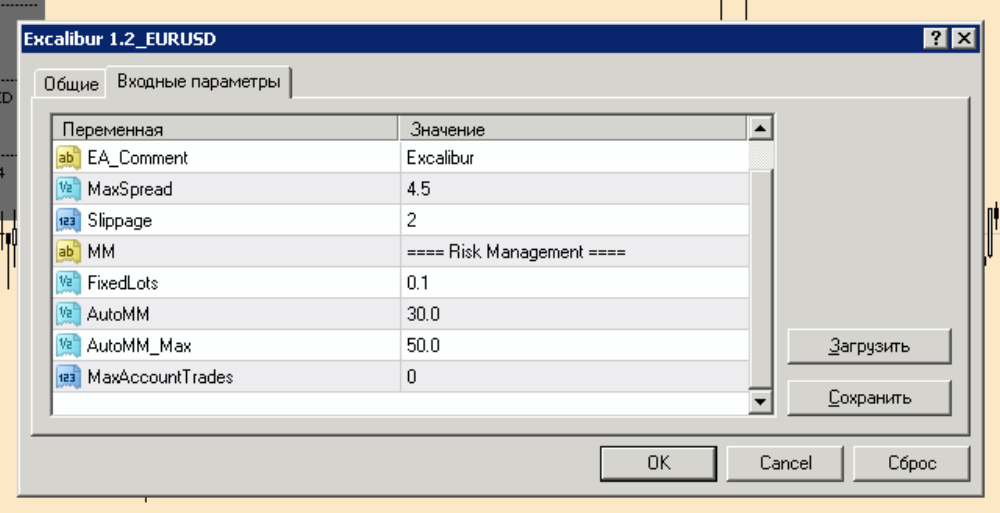Click the string icon beside EA_Comment

click(68, 158)
